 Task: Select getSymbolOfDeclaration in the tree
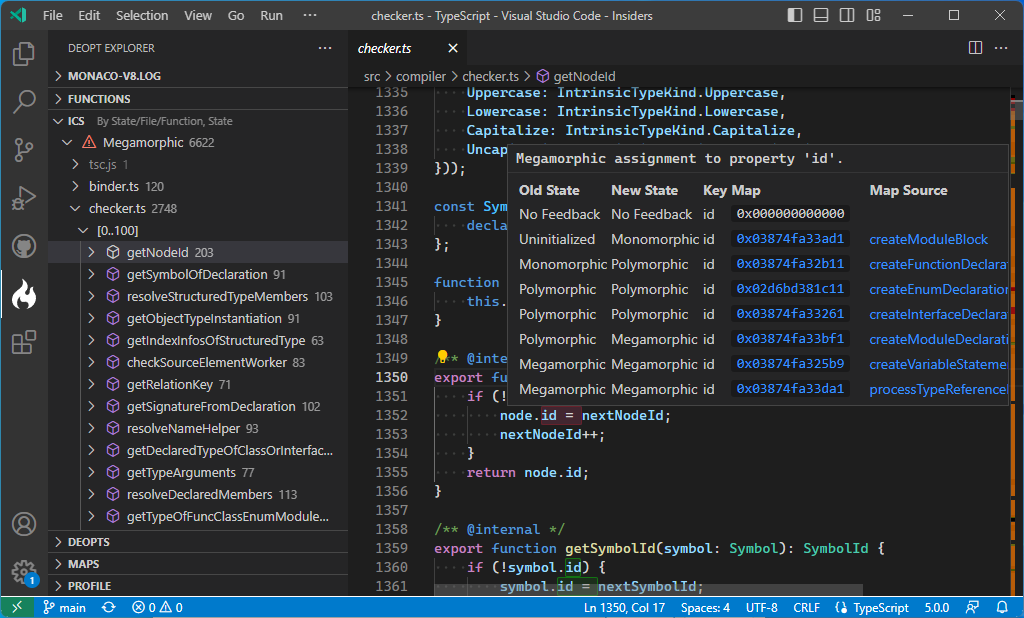point(197,275)
